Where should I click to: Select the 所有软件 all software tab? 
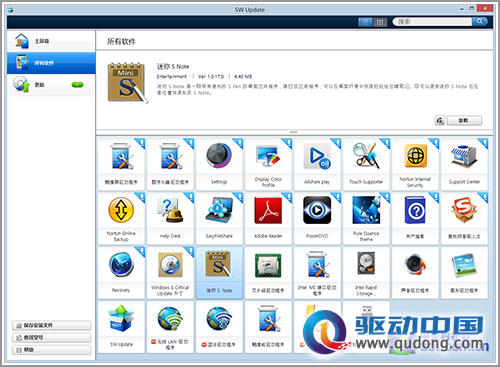pyautogui.click(x=51, y=63)
